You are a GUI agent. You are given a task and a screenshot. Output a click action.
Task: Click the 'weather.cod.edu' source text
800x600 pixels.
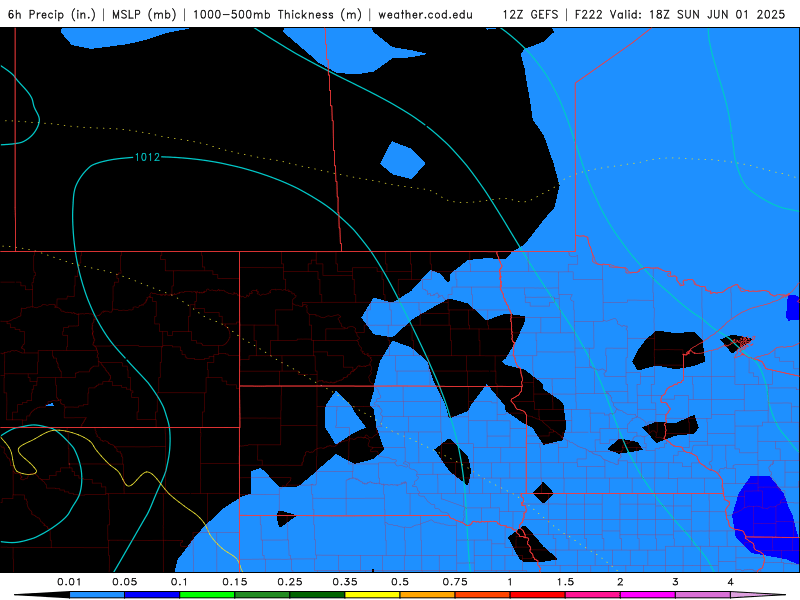(x=426, y=14)
